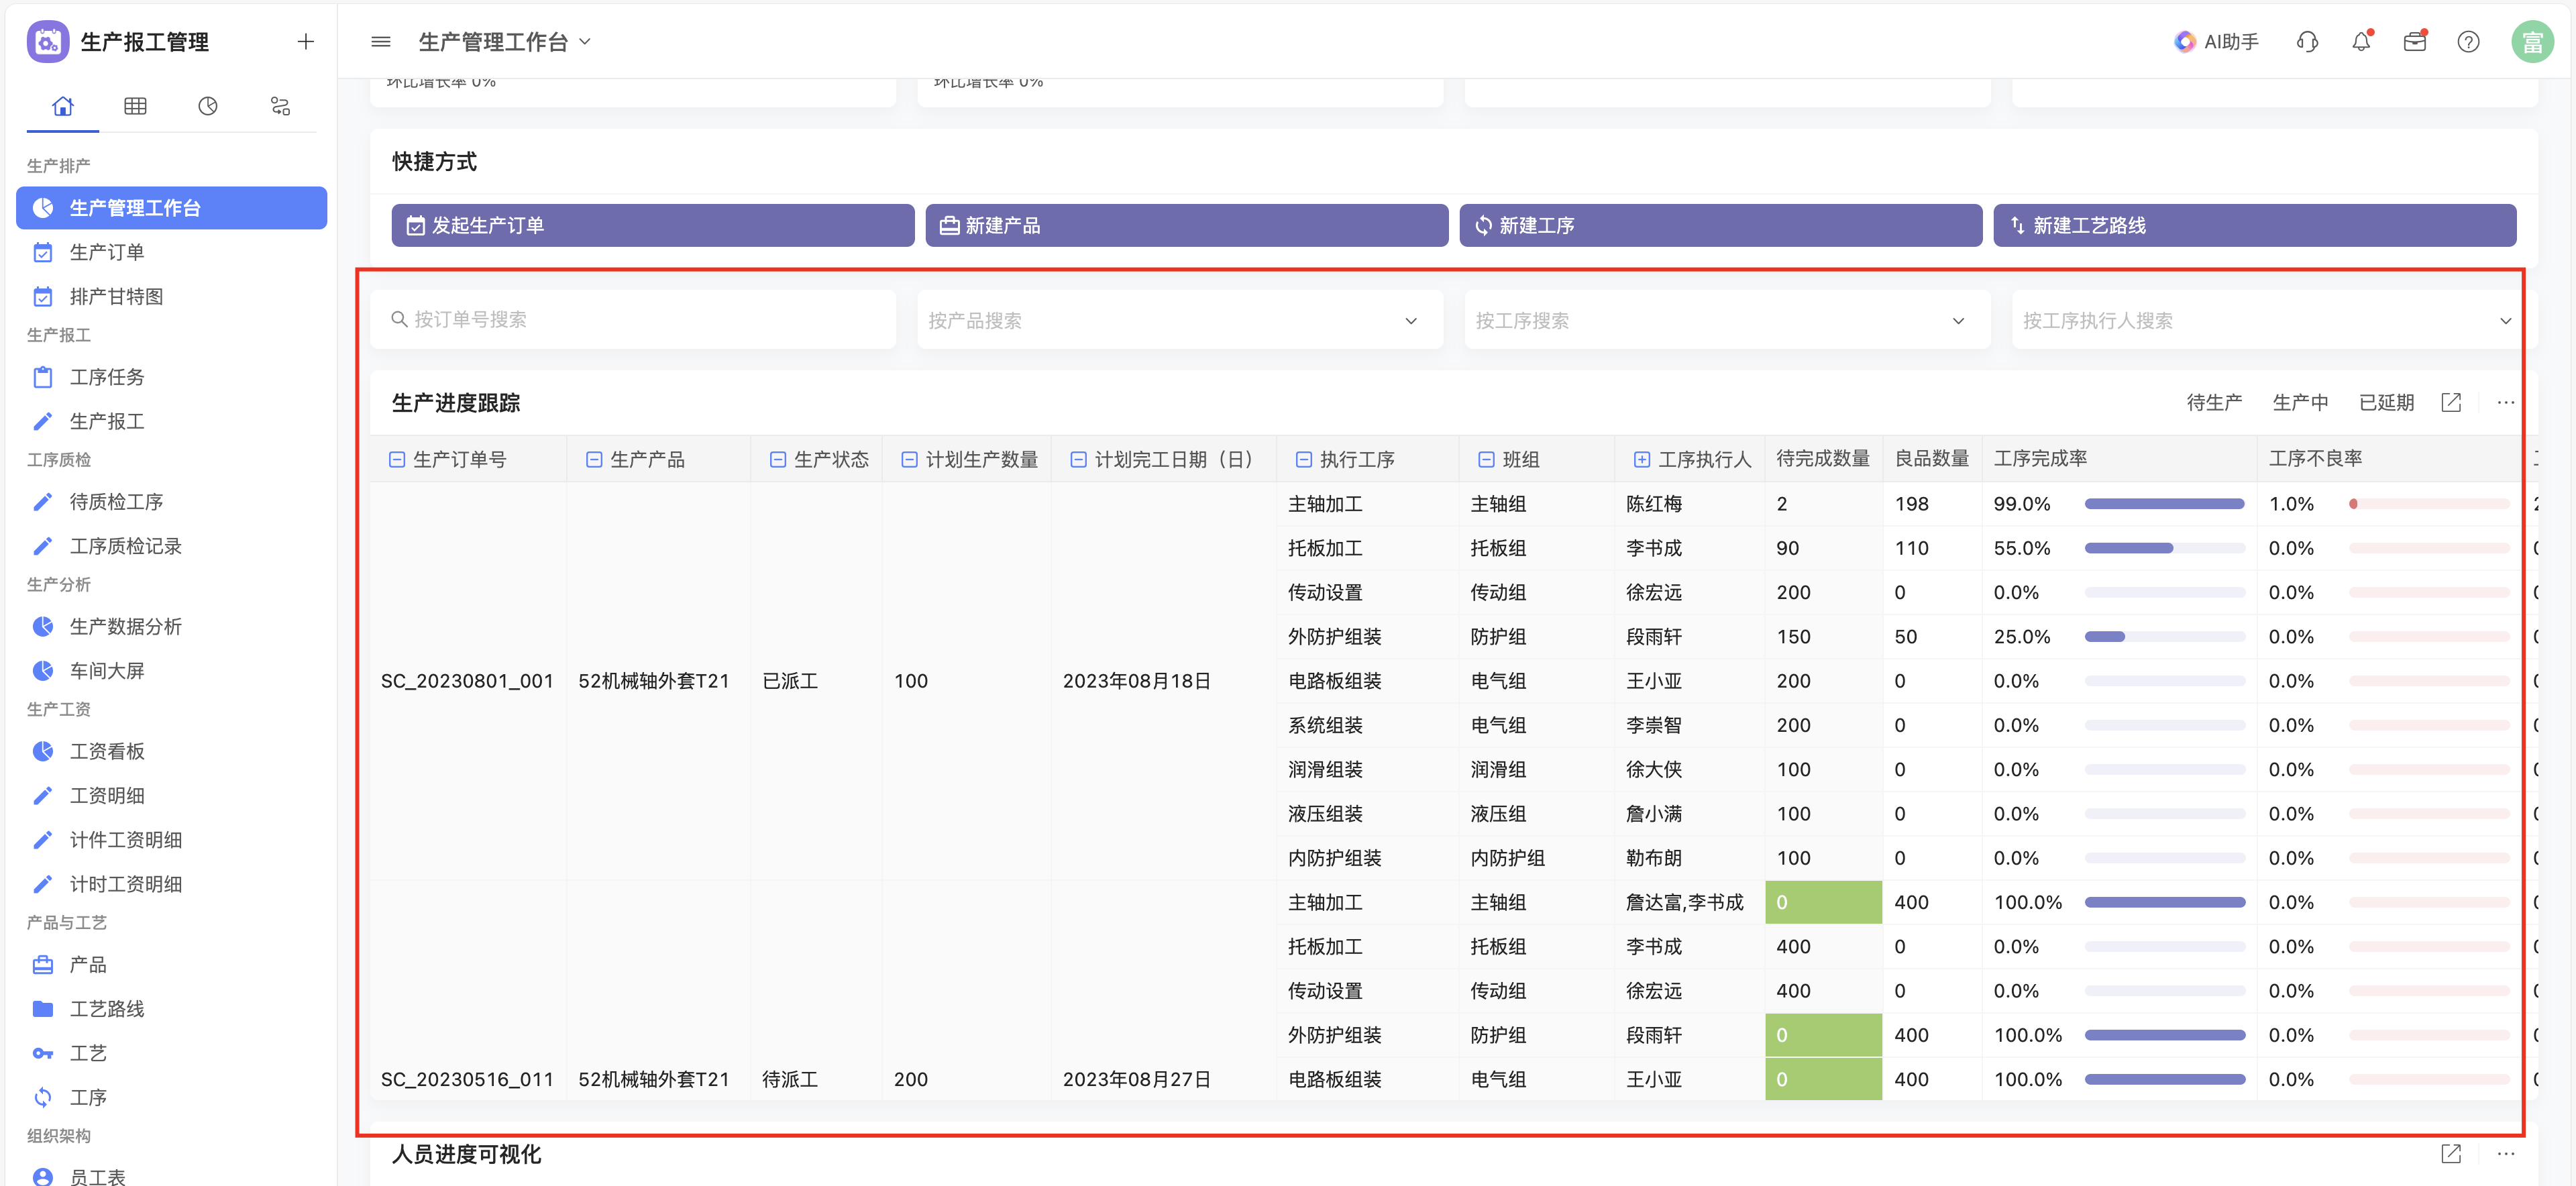Filter by 已延期 tab

2386,402
